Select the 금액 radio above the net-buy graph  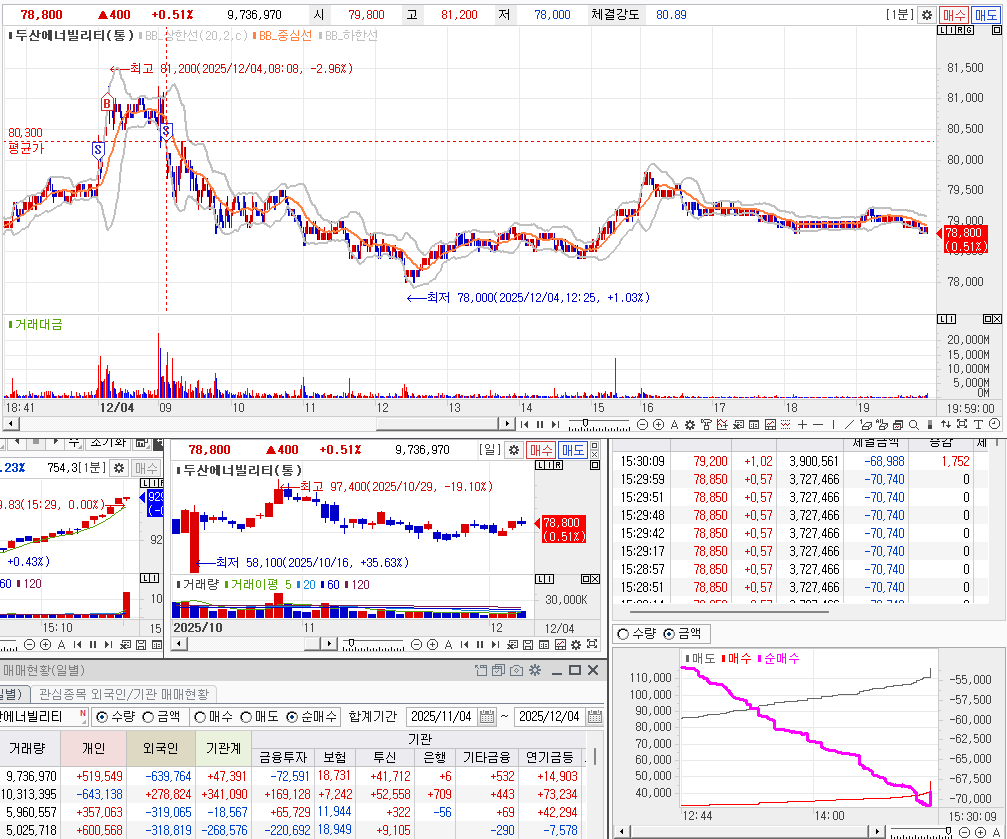tap(669, 634)
